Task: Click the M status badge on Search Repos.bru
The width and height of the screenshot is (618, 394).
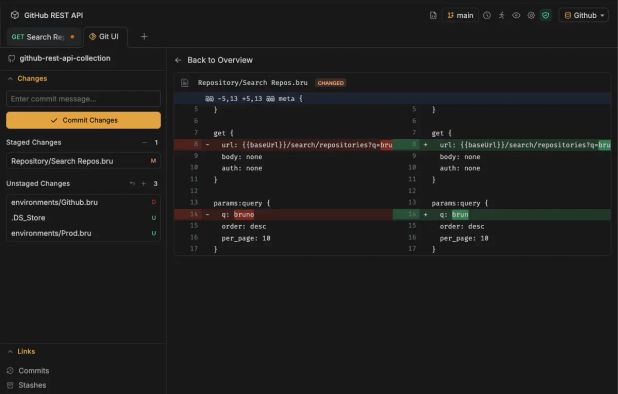Action: click(153, 161)
